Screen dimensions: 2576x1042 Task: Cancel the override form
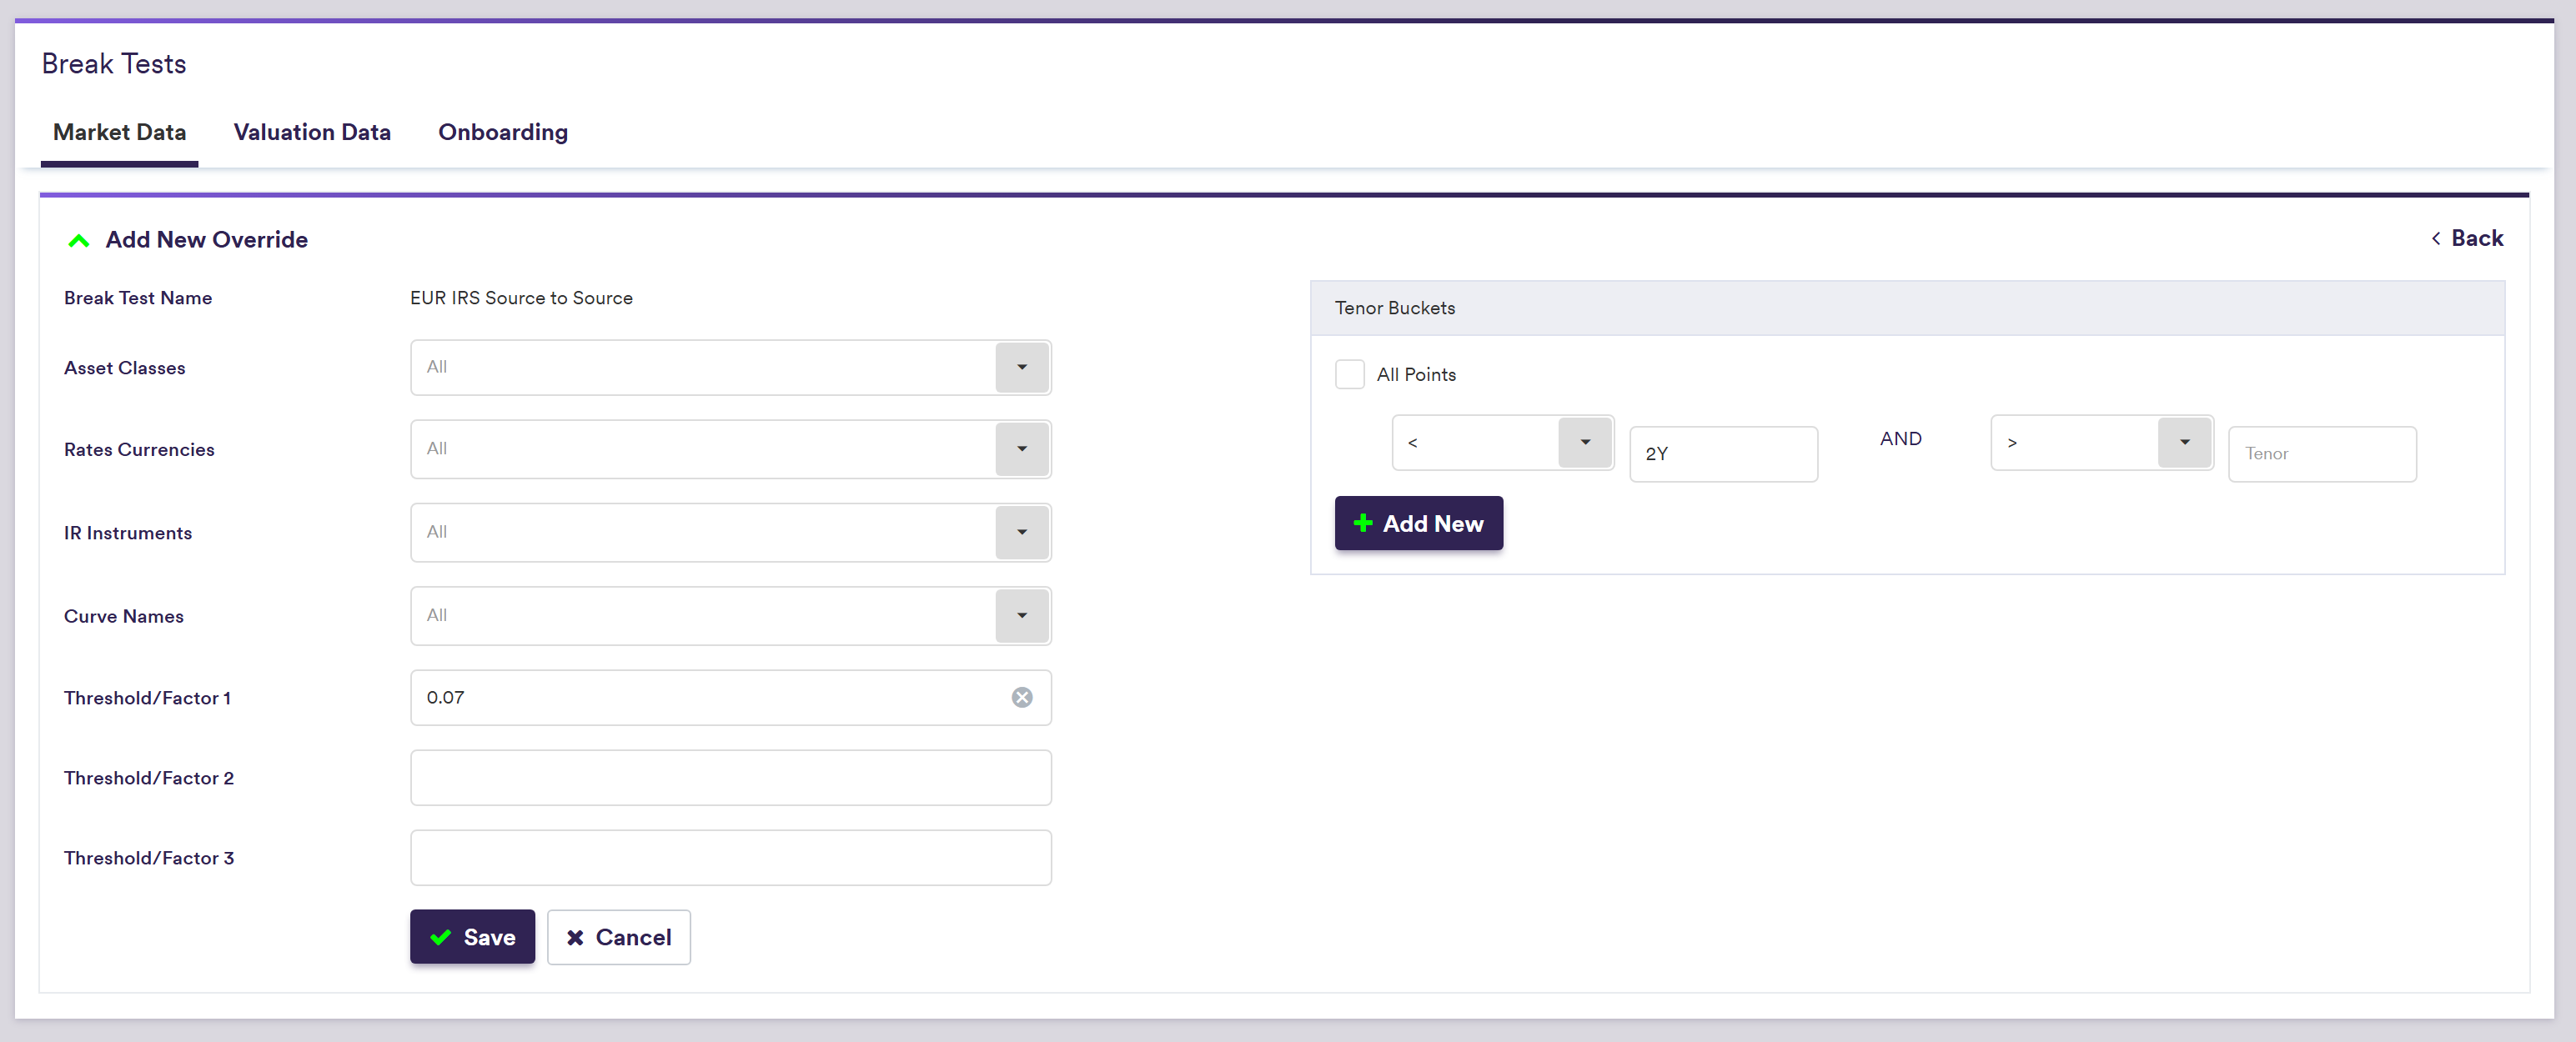pyautogui.click(x=618, y=937)
